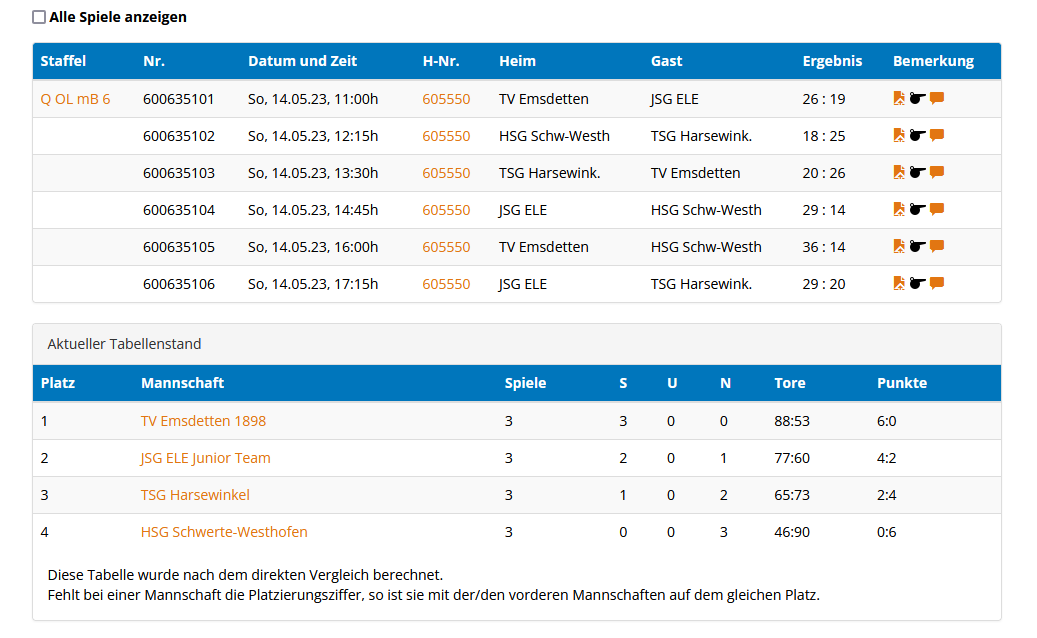Viewport: 1037px width, 638px height.
Task: Open PDF report for game 600635101
Action: pyautogui.click(x=899, y=98)
